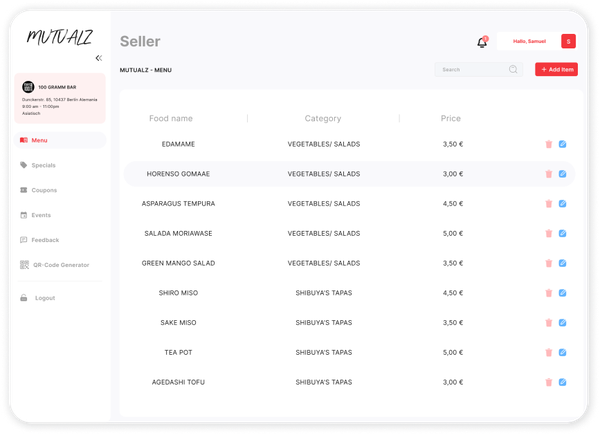Collapse the sidebar with double chevron
The height and width of the screenshot is (435, 600).
(x=98, y=58)
